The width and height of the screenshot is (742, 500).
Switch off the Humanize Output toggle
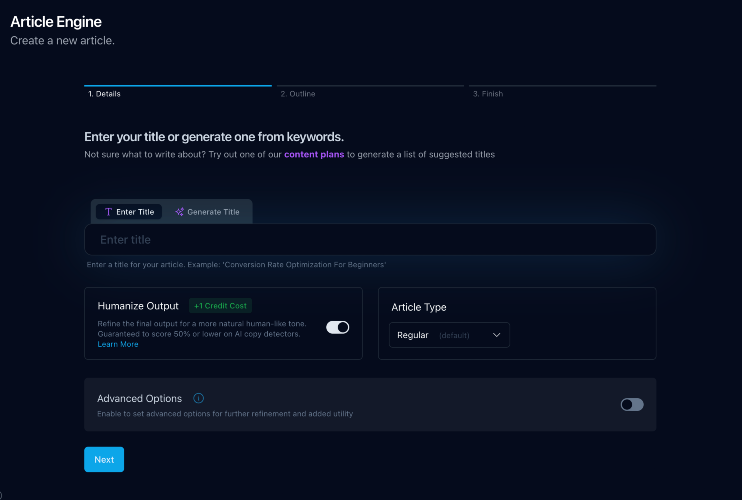click(337, 327)
